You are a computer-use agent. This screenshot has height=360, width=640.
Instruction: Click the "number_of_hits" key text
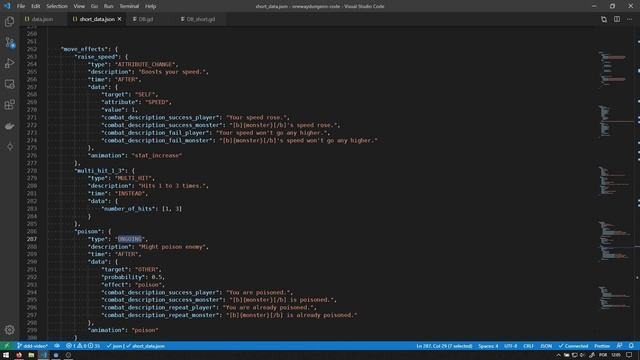[128, 209]
